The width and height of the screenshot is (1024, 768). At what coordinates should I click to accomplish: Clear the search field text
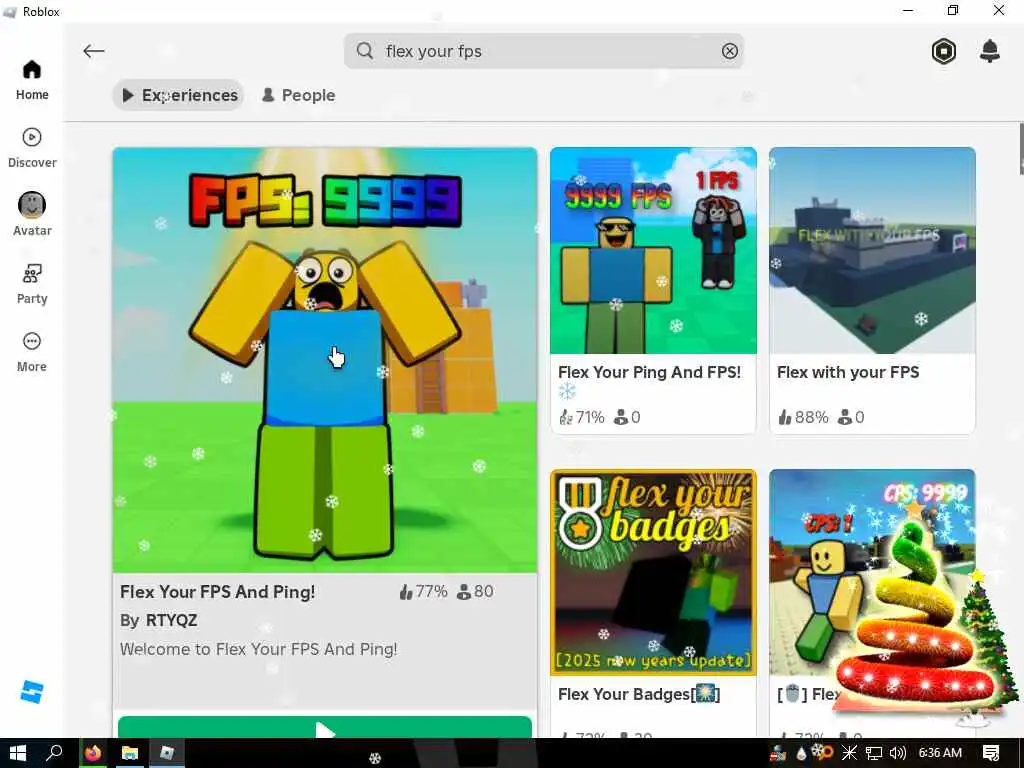[729, 51]
